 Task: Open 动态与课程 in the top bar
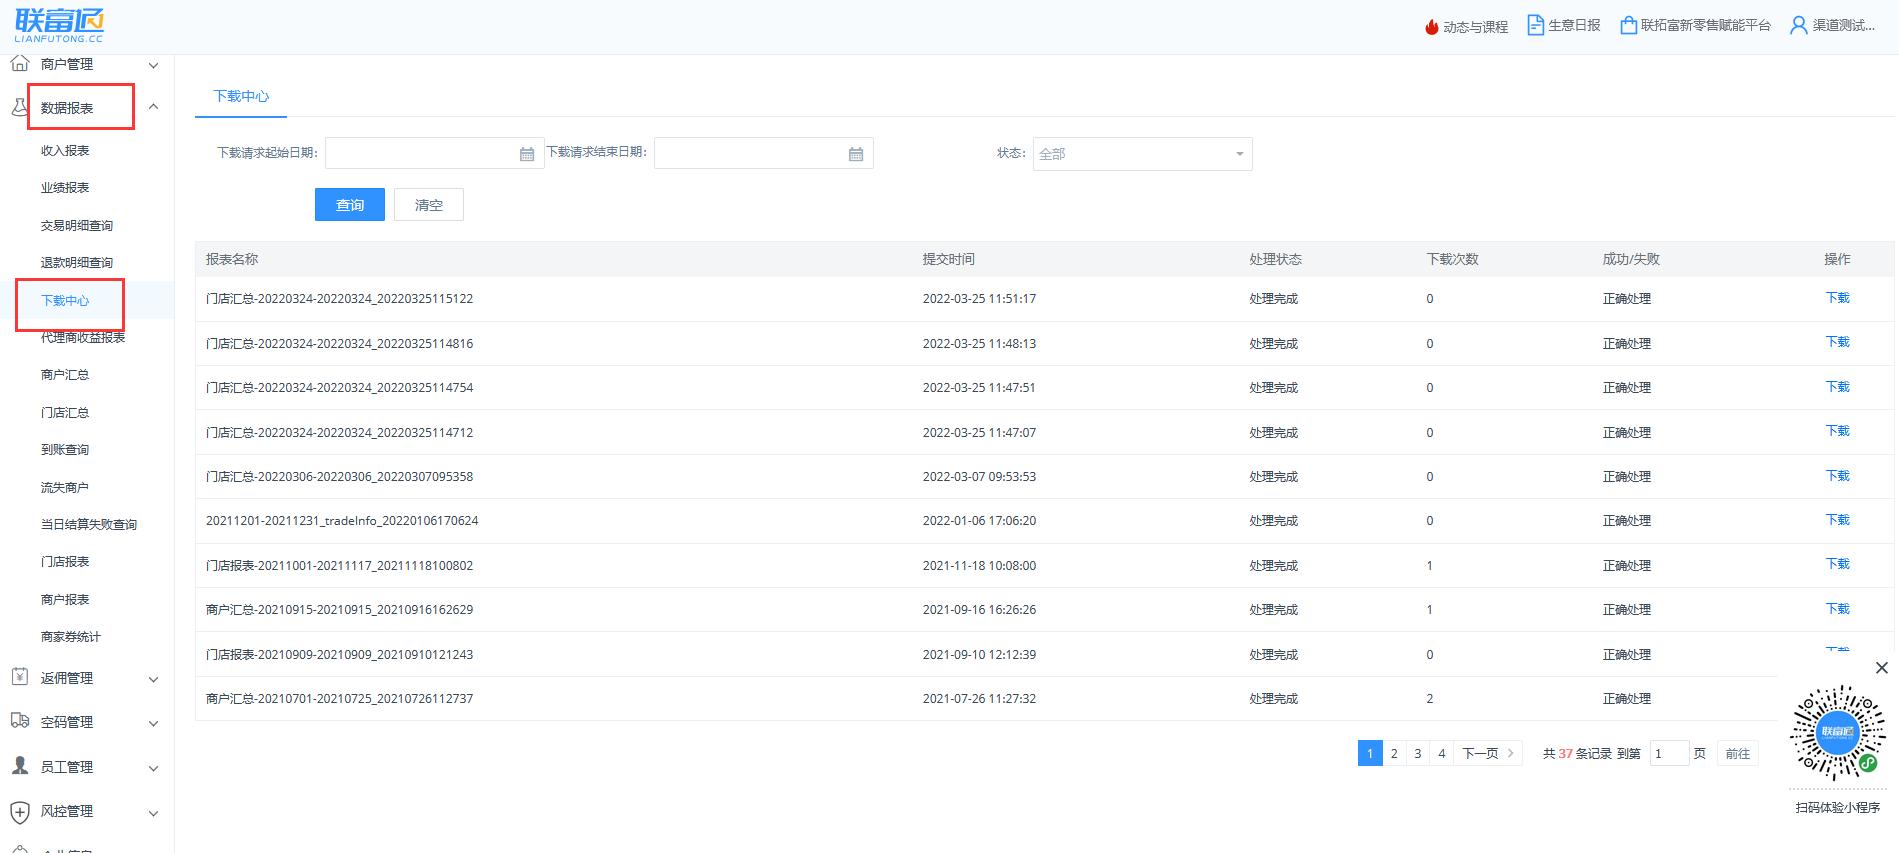[x=1475, y=27]
